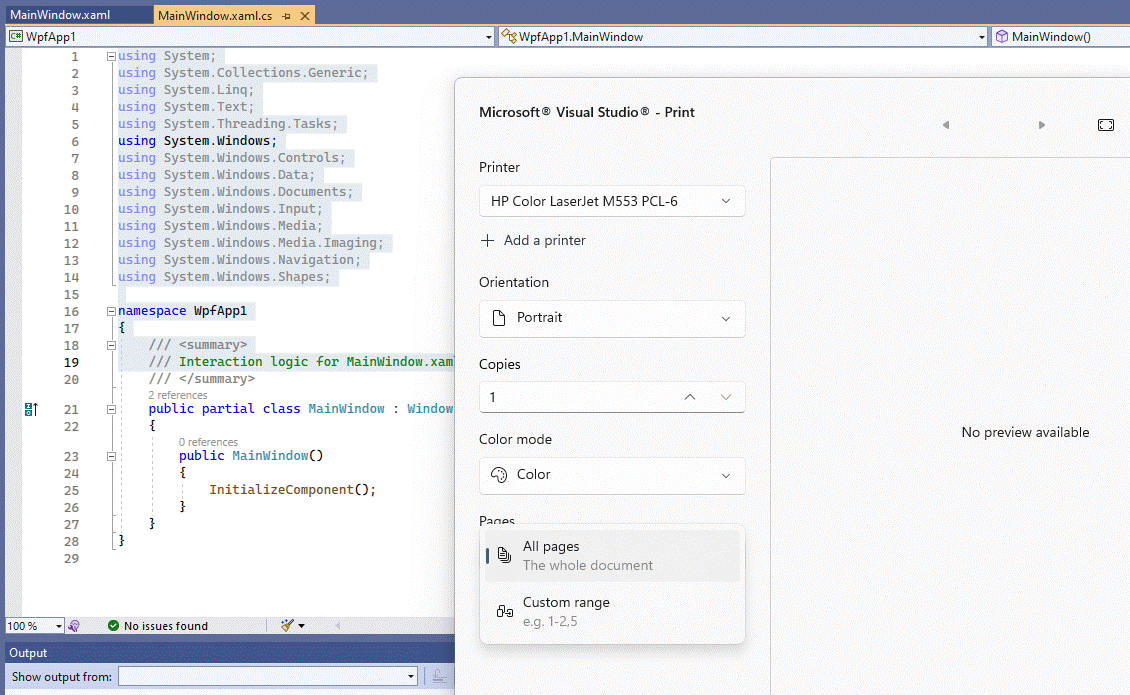Pin the MainWindow.xaml.cs tab
The width and height of the screenshot is (1130, 695).
point(286,16)
